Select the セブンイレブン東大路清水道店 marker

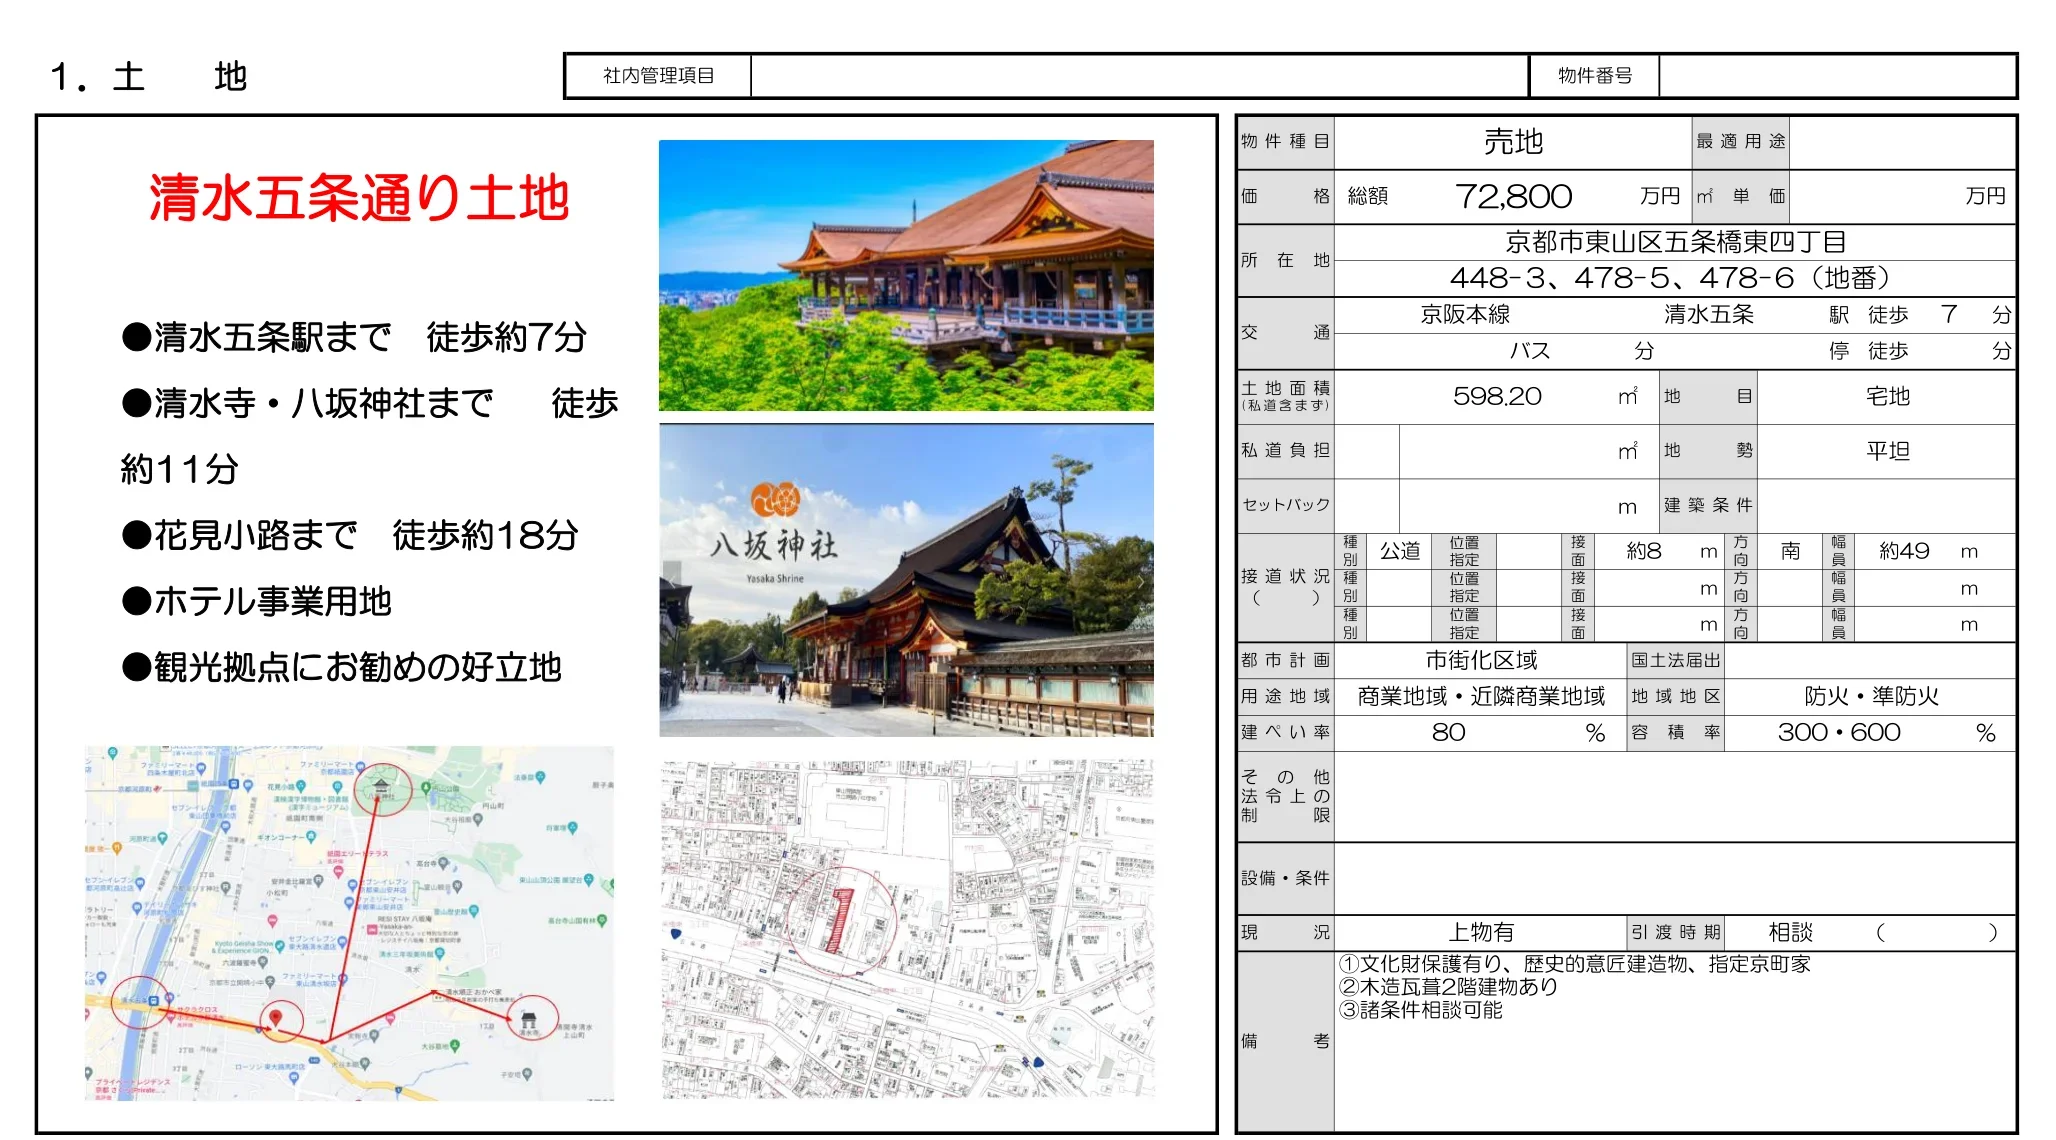tap(279, 944)
